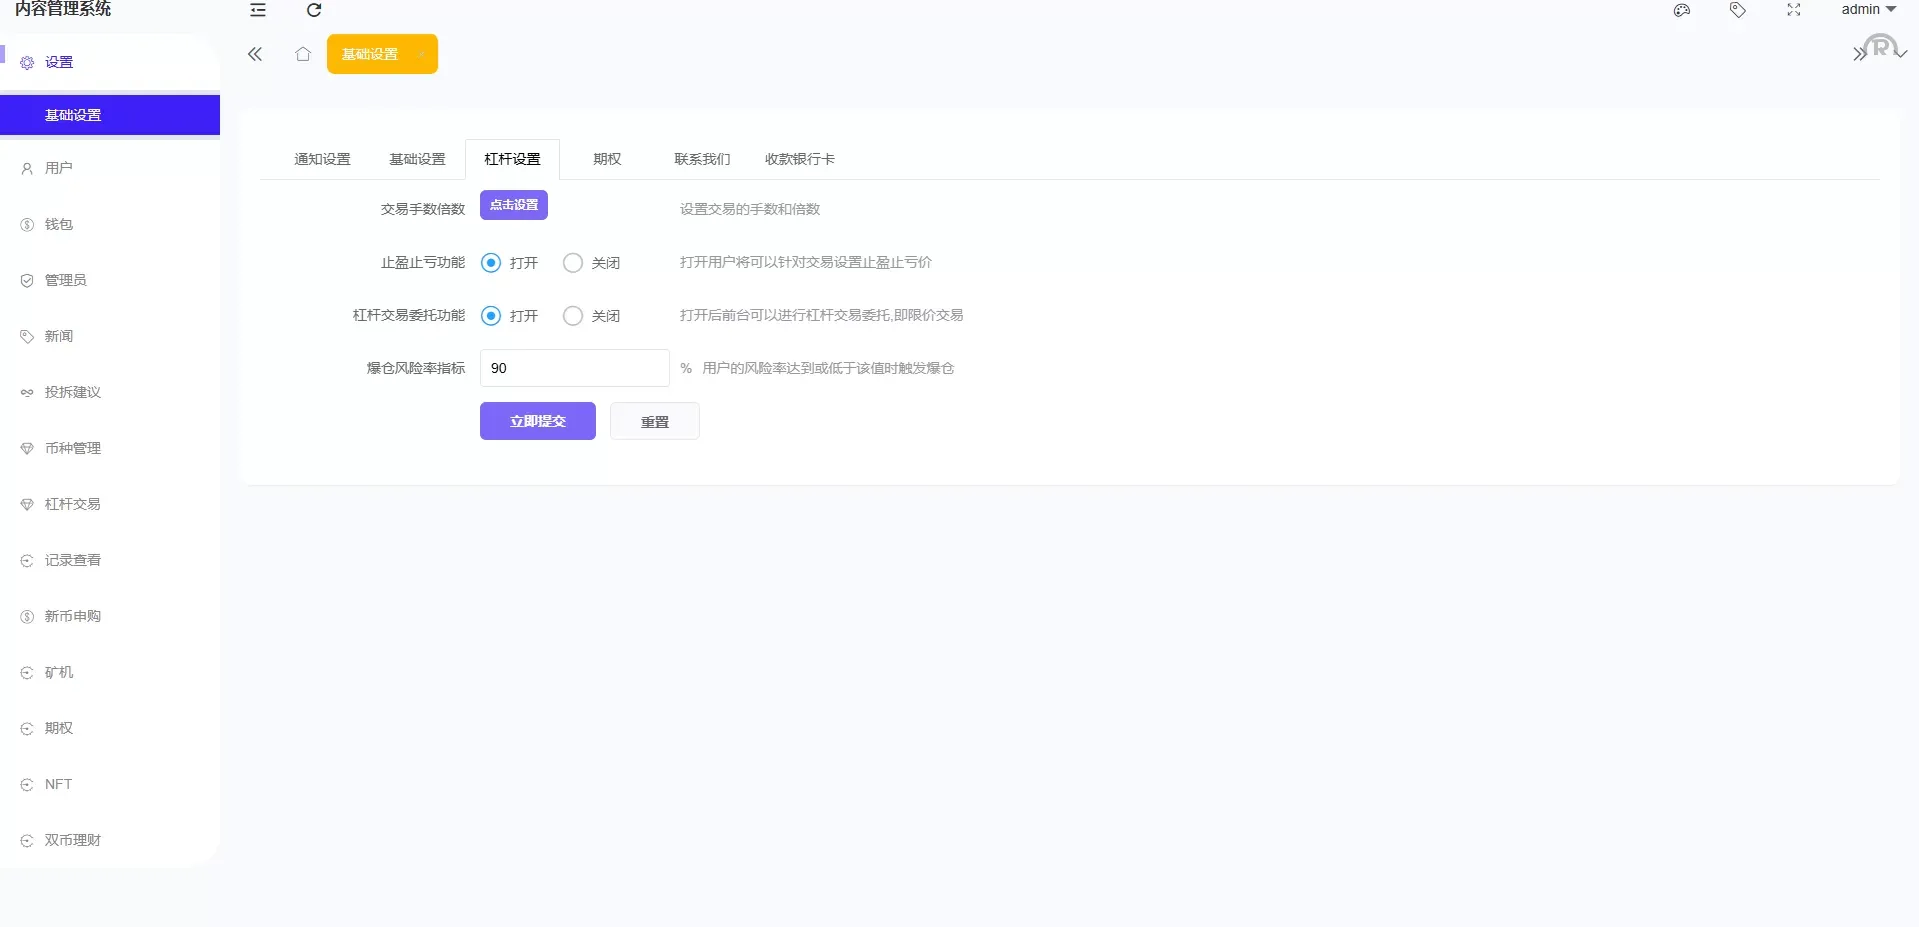The width and height of the screenshot is (1919, 927).
Task: Click the 立即提交 submit button
Action: tap(537, 421)
